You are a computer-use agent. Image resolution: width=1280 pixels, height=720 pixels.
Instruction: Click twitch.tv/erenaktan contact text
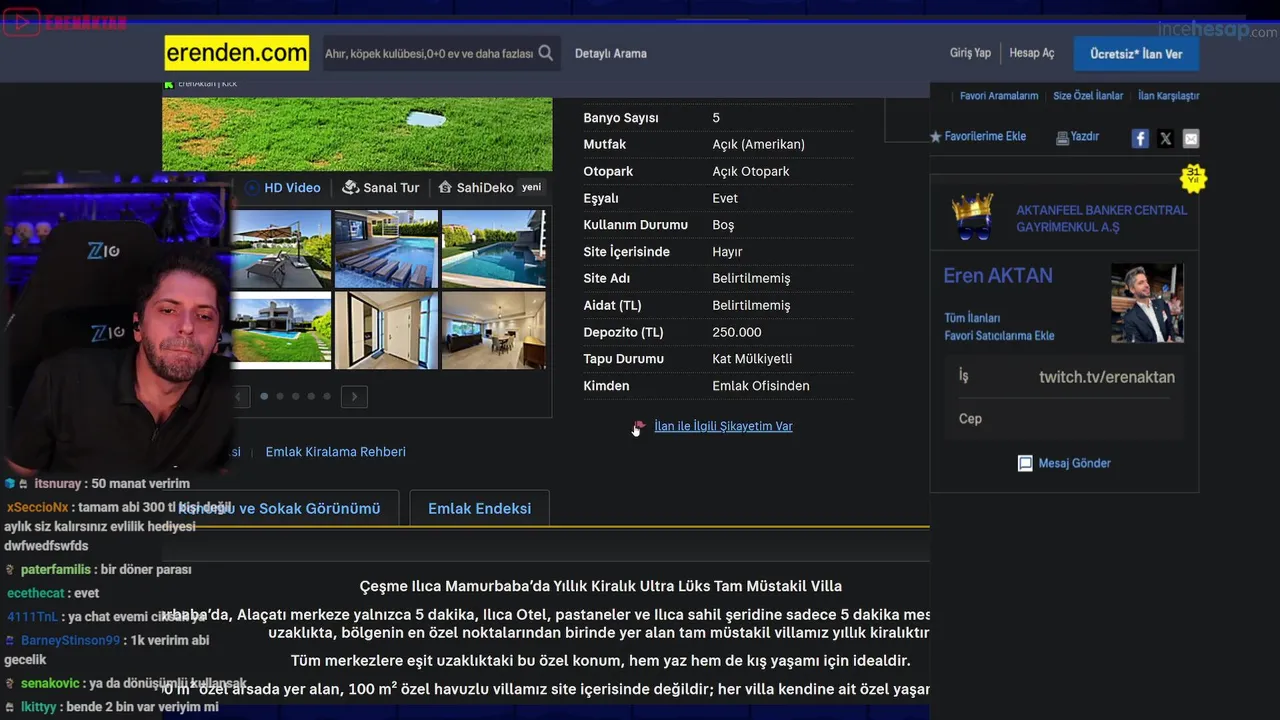click(1107, 377)
